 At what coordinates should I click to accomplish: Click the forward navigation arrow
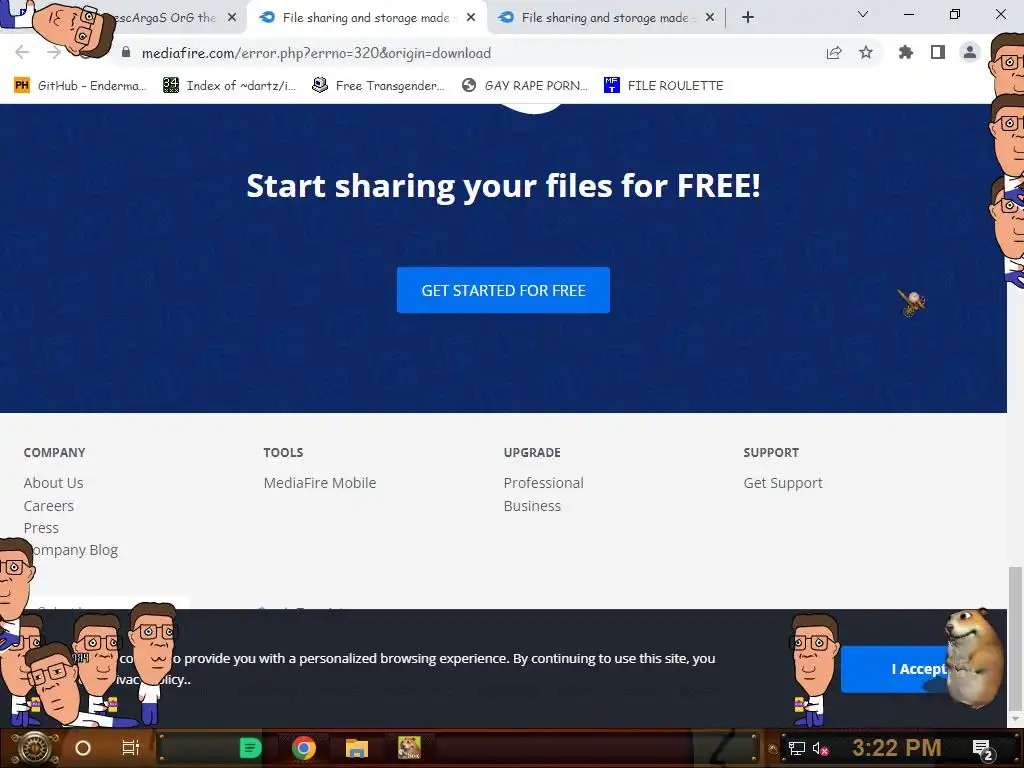[54, 52]
